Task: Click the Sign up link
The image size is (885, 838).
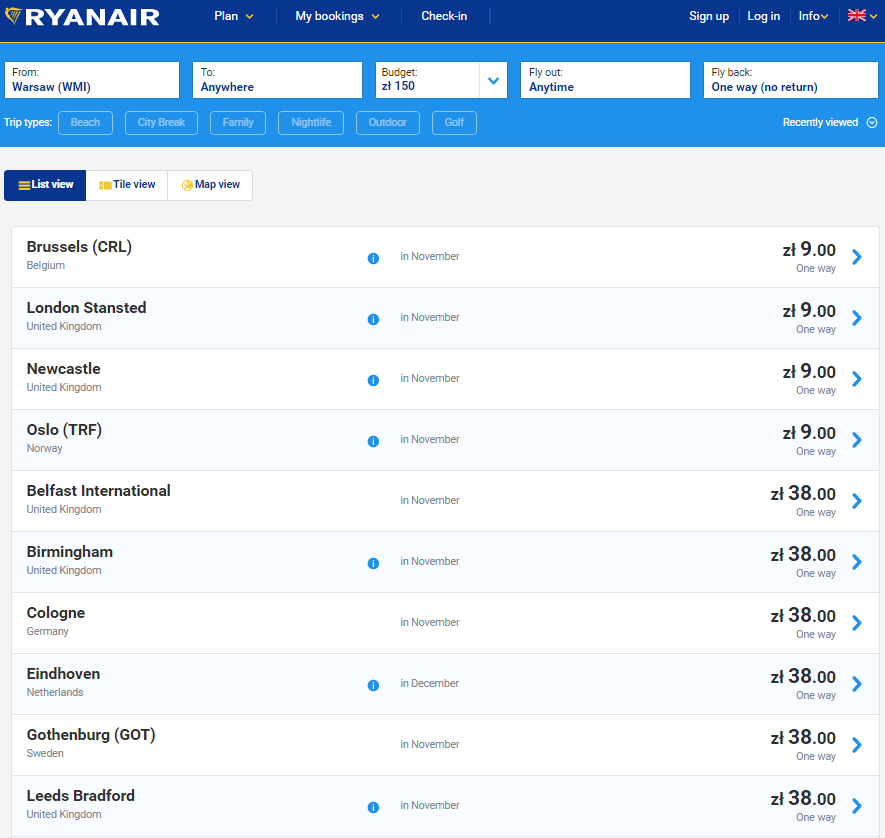Action: [x=709, y=16]
